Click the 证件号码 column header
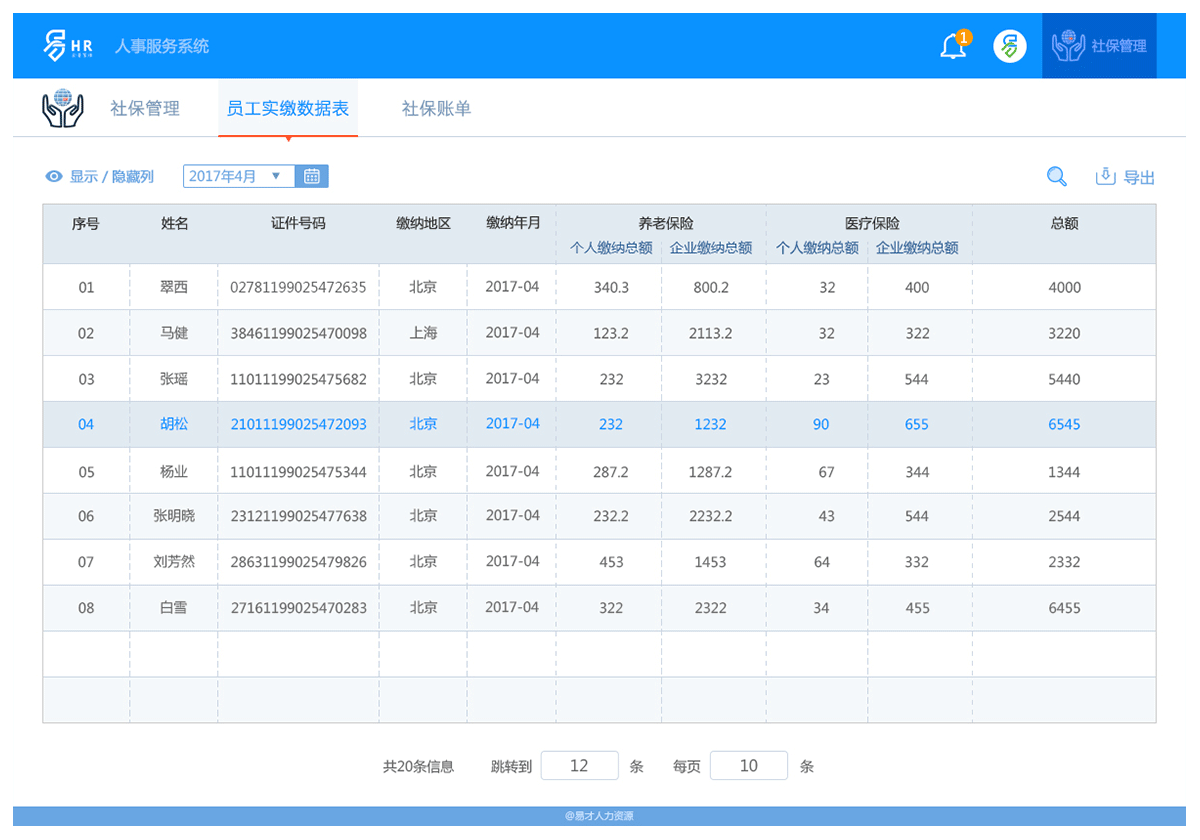This screenshot has width=1200, height=840. (x=298, y=224)
